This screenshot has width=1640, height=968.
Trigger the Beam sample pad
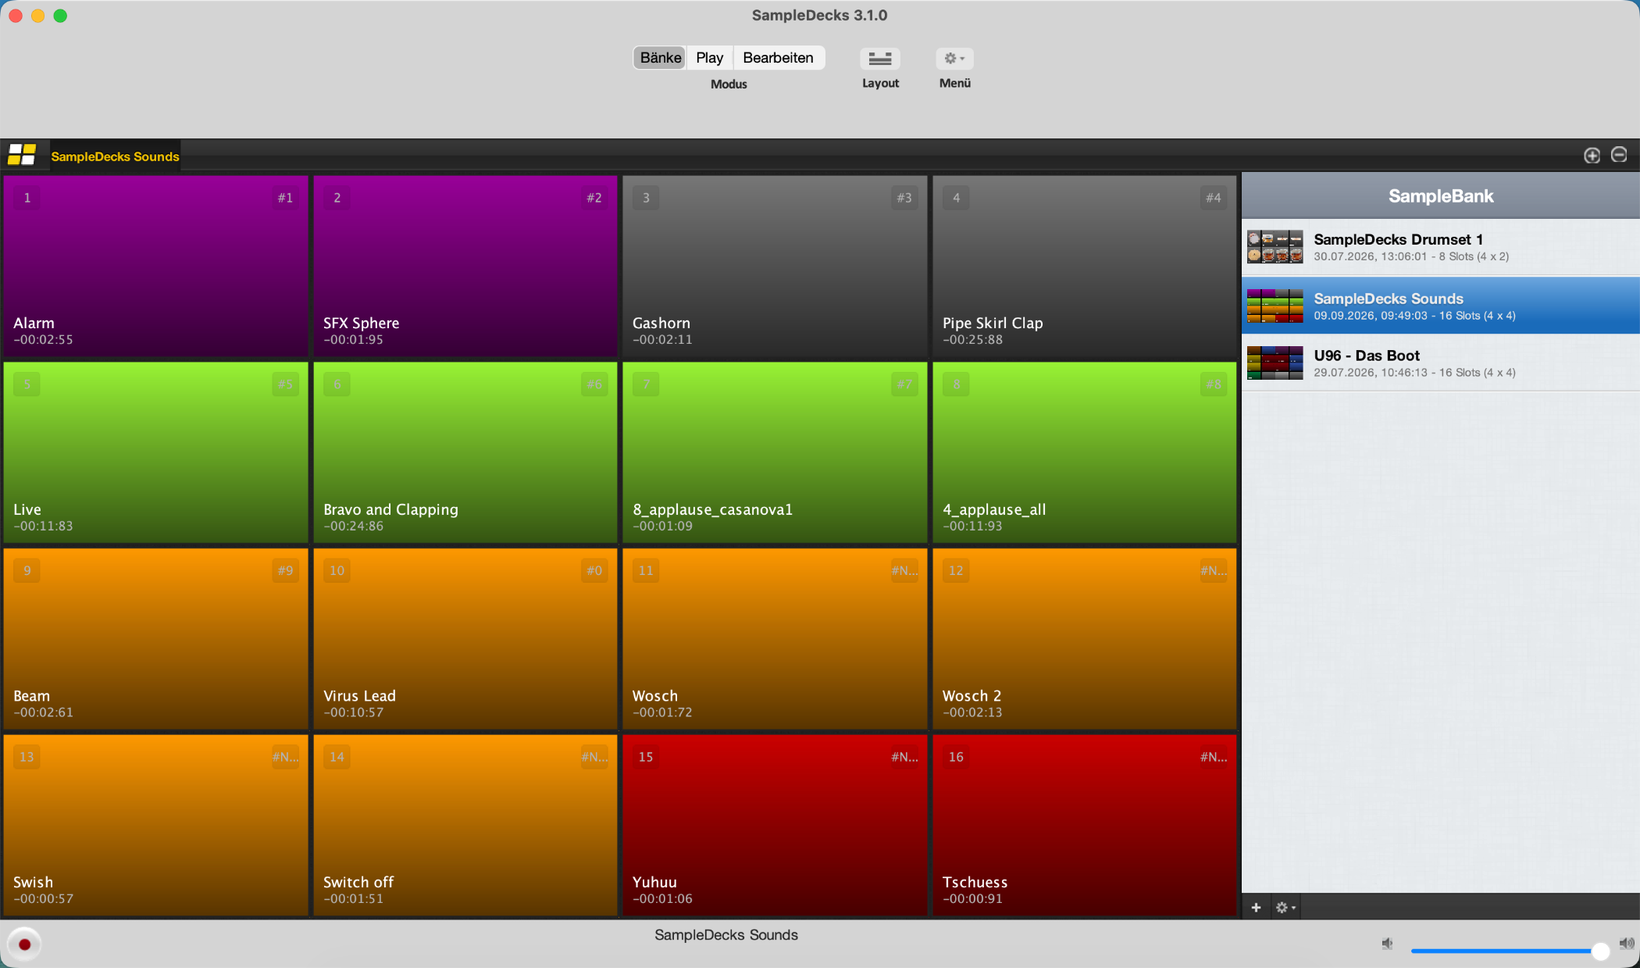coord(156,639)
